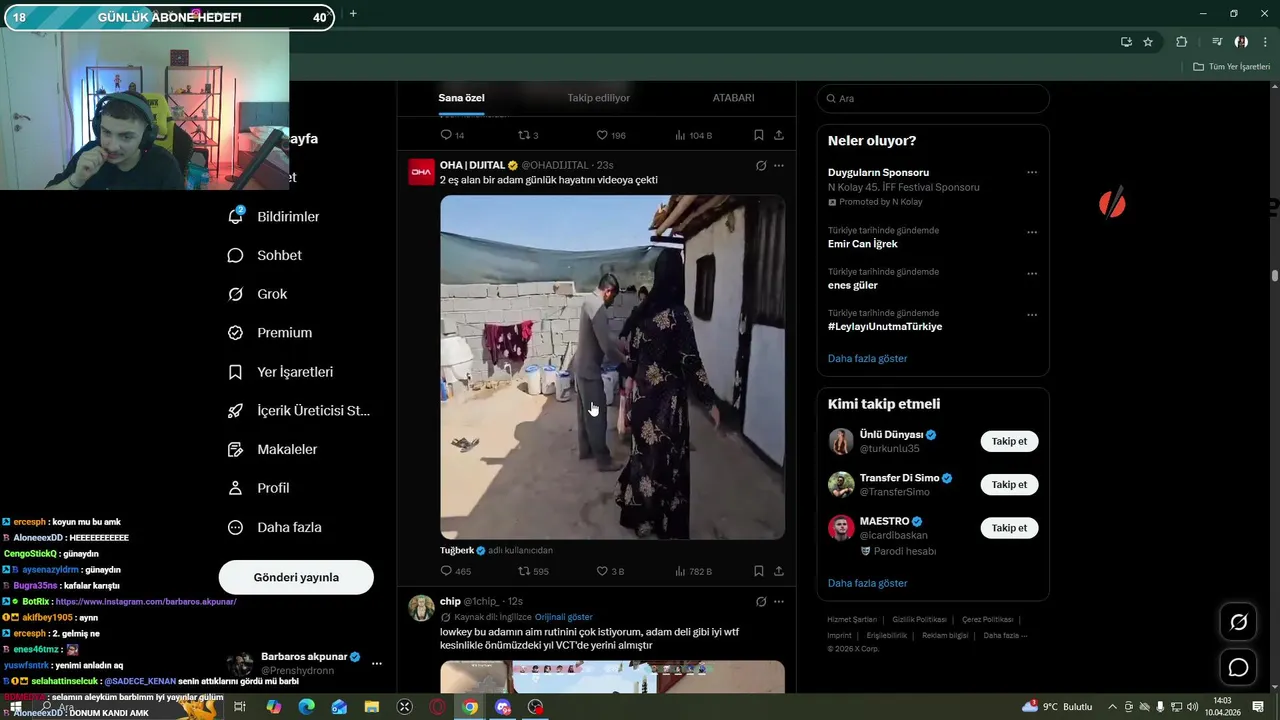Open File Explorer from taskbar
This screenshot has height=720, width=1280.
click(x=371, y=707)
